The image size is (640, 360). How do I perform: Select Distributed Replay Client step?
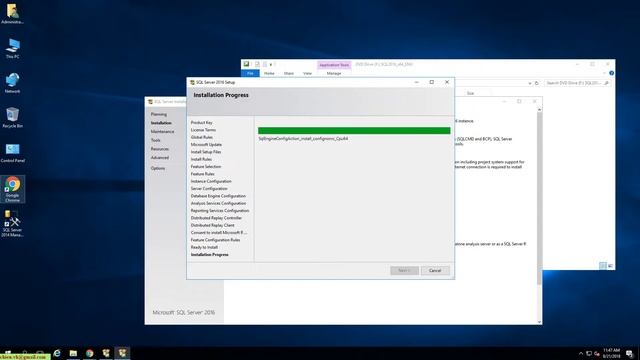(x=213, y=225)
